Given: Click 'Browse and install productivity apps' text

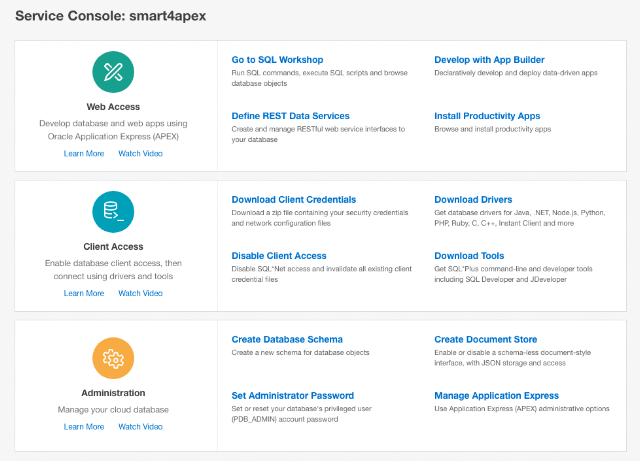Looking at the screenshot, I should coord(492,129).
